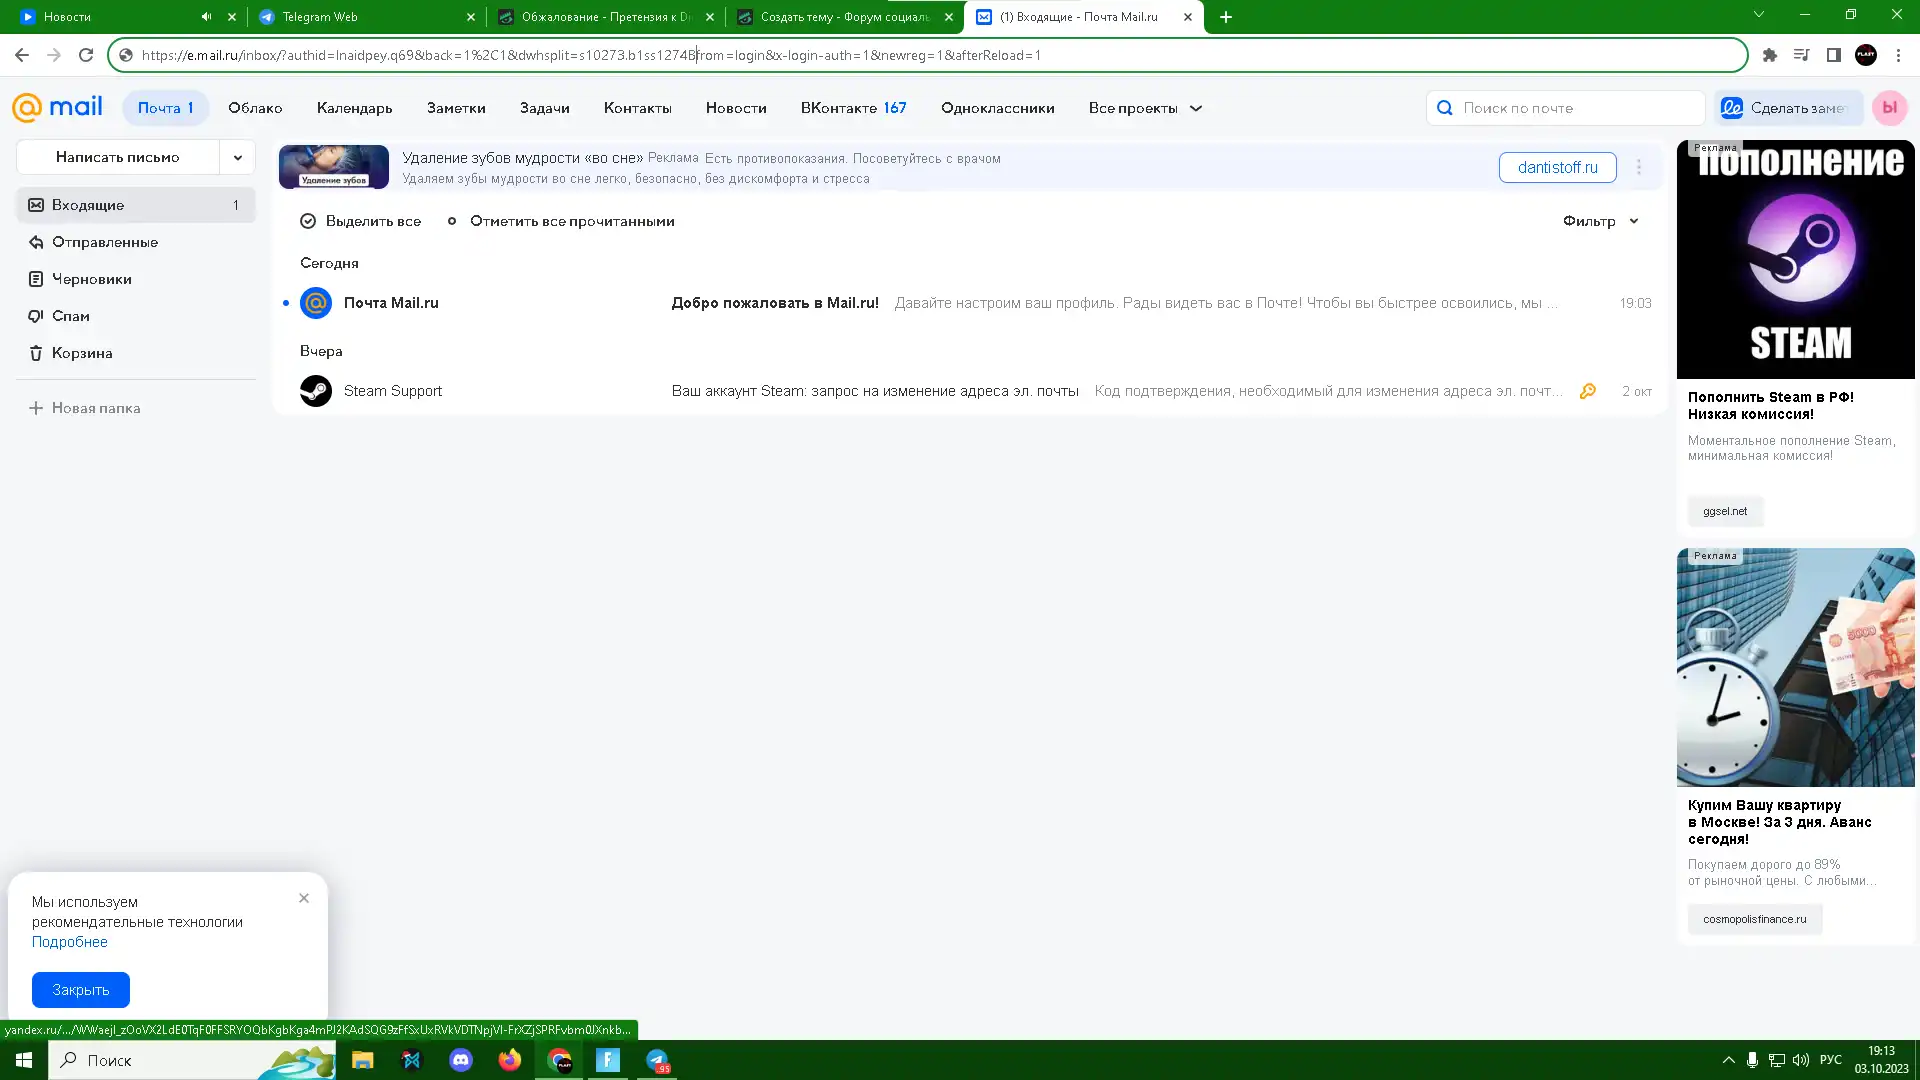Open a new browser tab
The height and width of the screenshot is (1080, 1920).
[x=1226, y=17]
